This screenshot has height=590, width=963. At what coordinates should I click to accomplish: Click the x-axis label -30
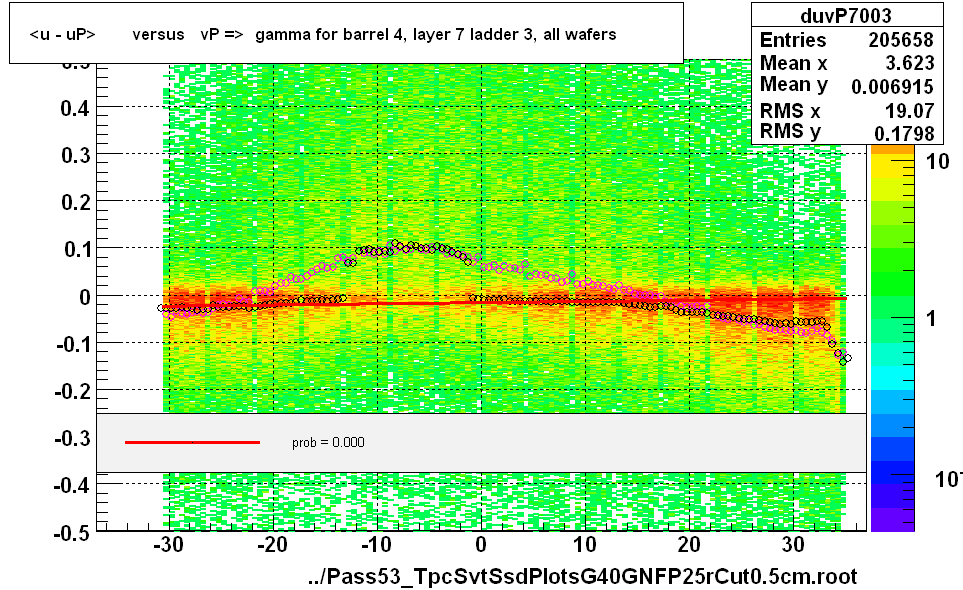168,545
